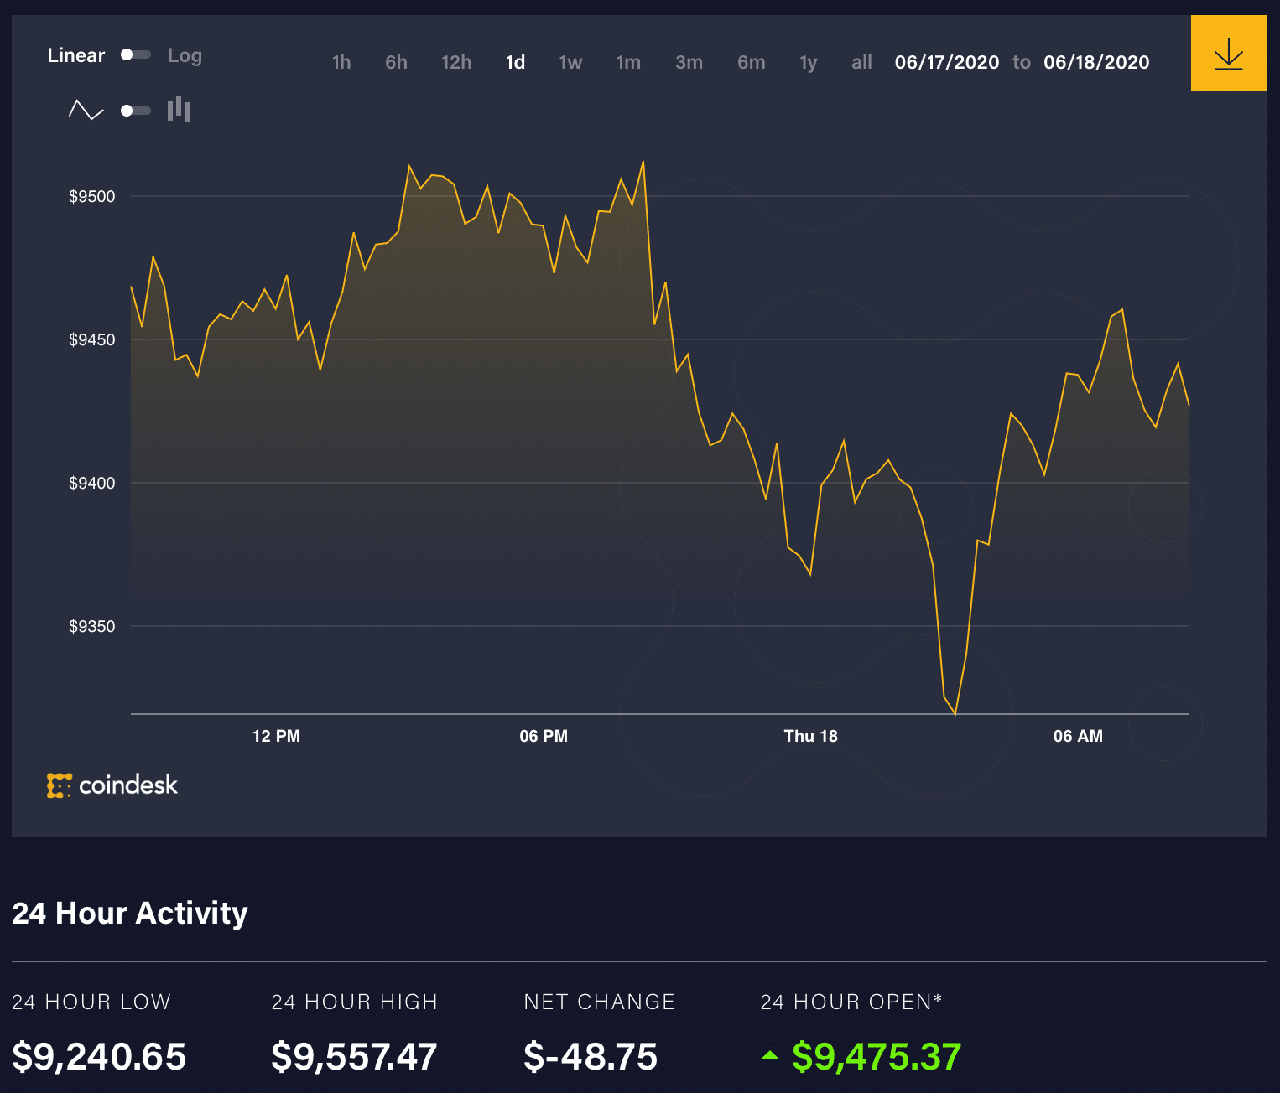The height and width of the screenshot is (1093, 1280).
Task: Choose the Linear scale label
Action: point(76,56)
